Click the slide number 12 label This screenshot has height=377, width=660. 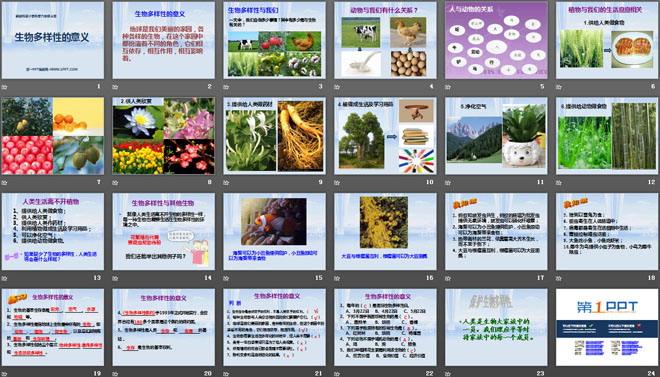[x=652, y=182]
